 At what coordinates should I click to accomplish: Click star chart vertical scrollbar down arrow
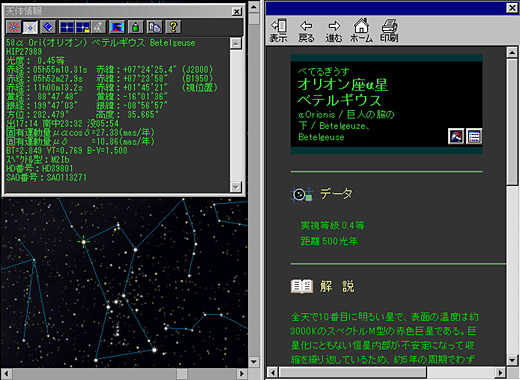(x=254, y=362)
